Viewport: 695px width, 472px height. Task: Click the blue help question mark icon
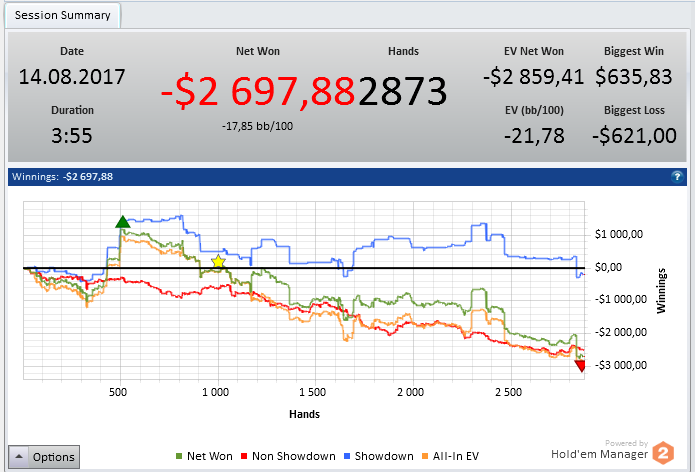coord(677,177)
